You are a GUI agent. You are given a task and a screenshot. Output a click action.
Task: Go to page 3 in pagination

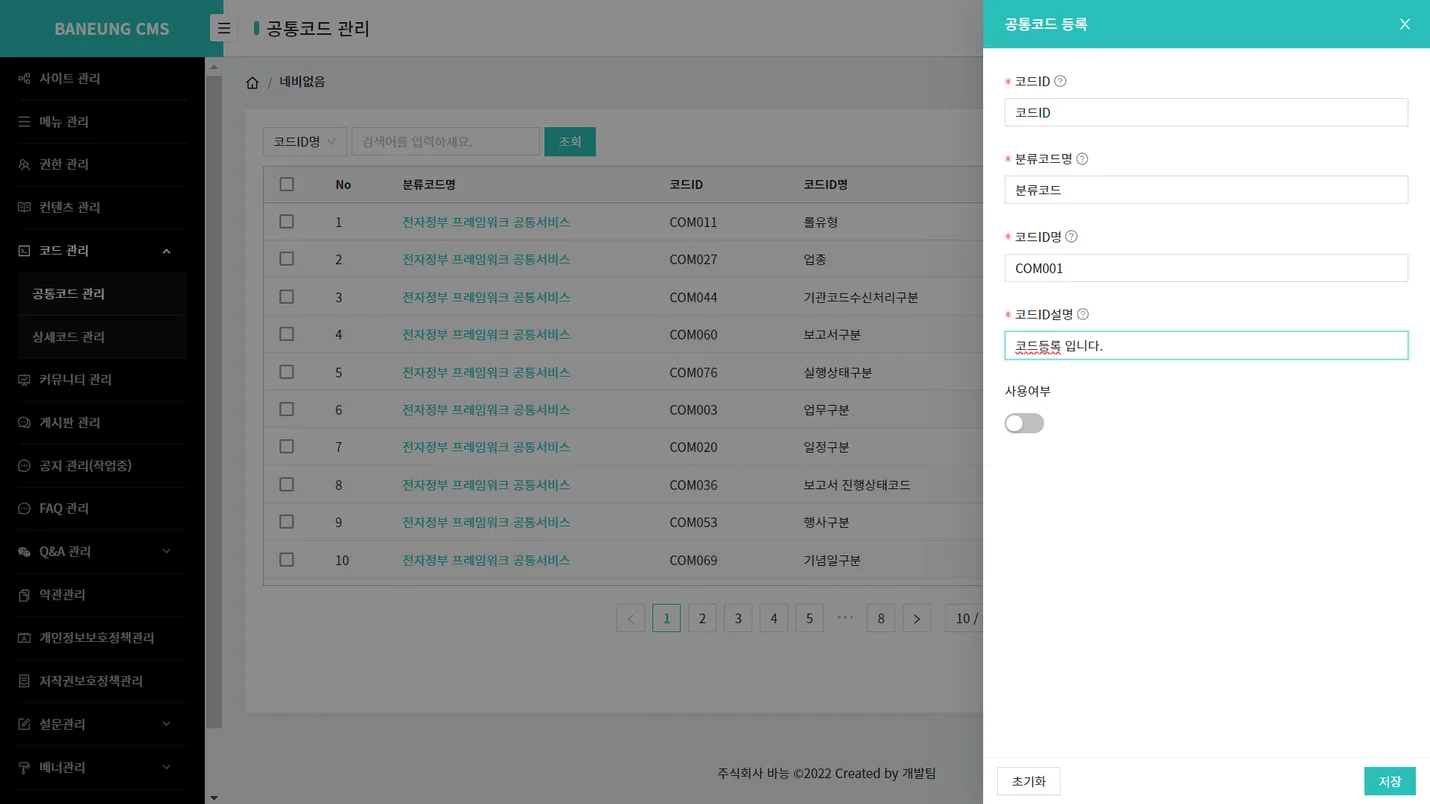(738, 618)
